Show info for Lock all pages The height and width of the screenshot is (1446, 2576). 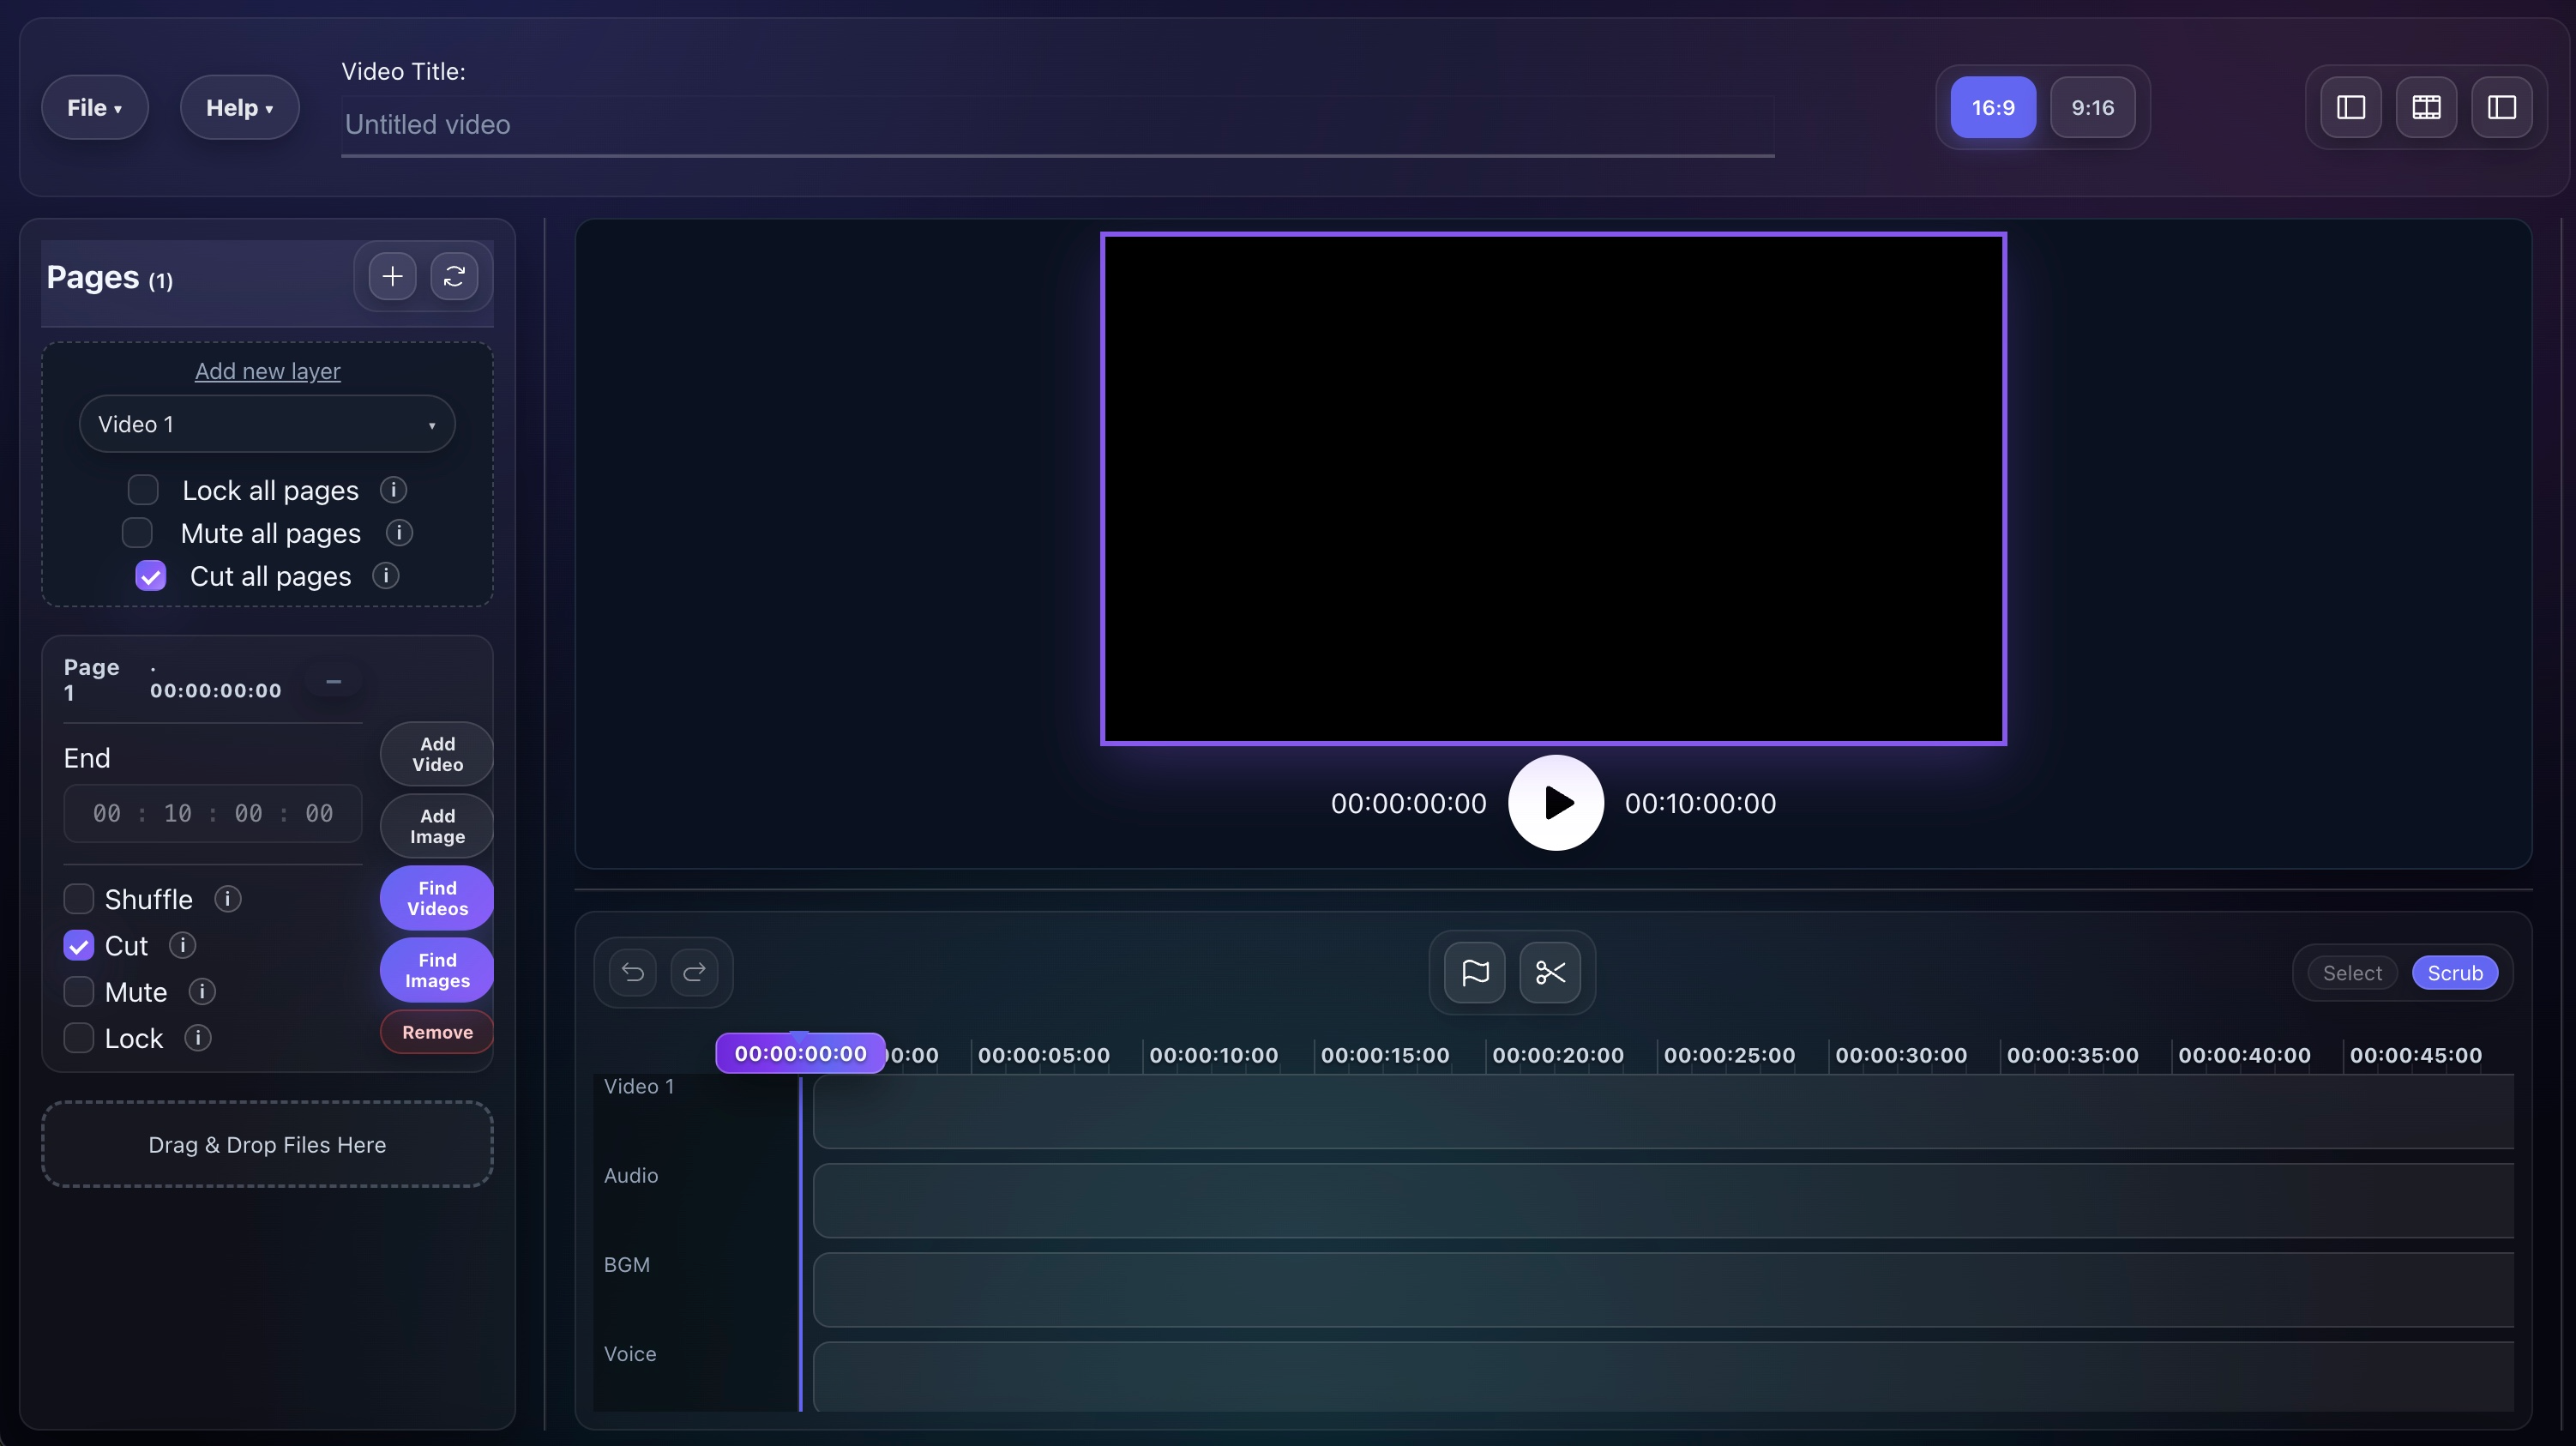click(x=393, y=490)
